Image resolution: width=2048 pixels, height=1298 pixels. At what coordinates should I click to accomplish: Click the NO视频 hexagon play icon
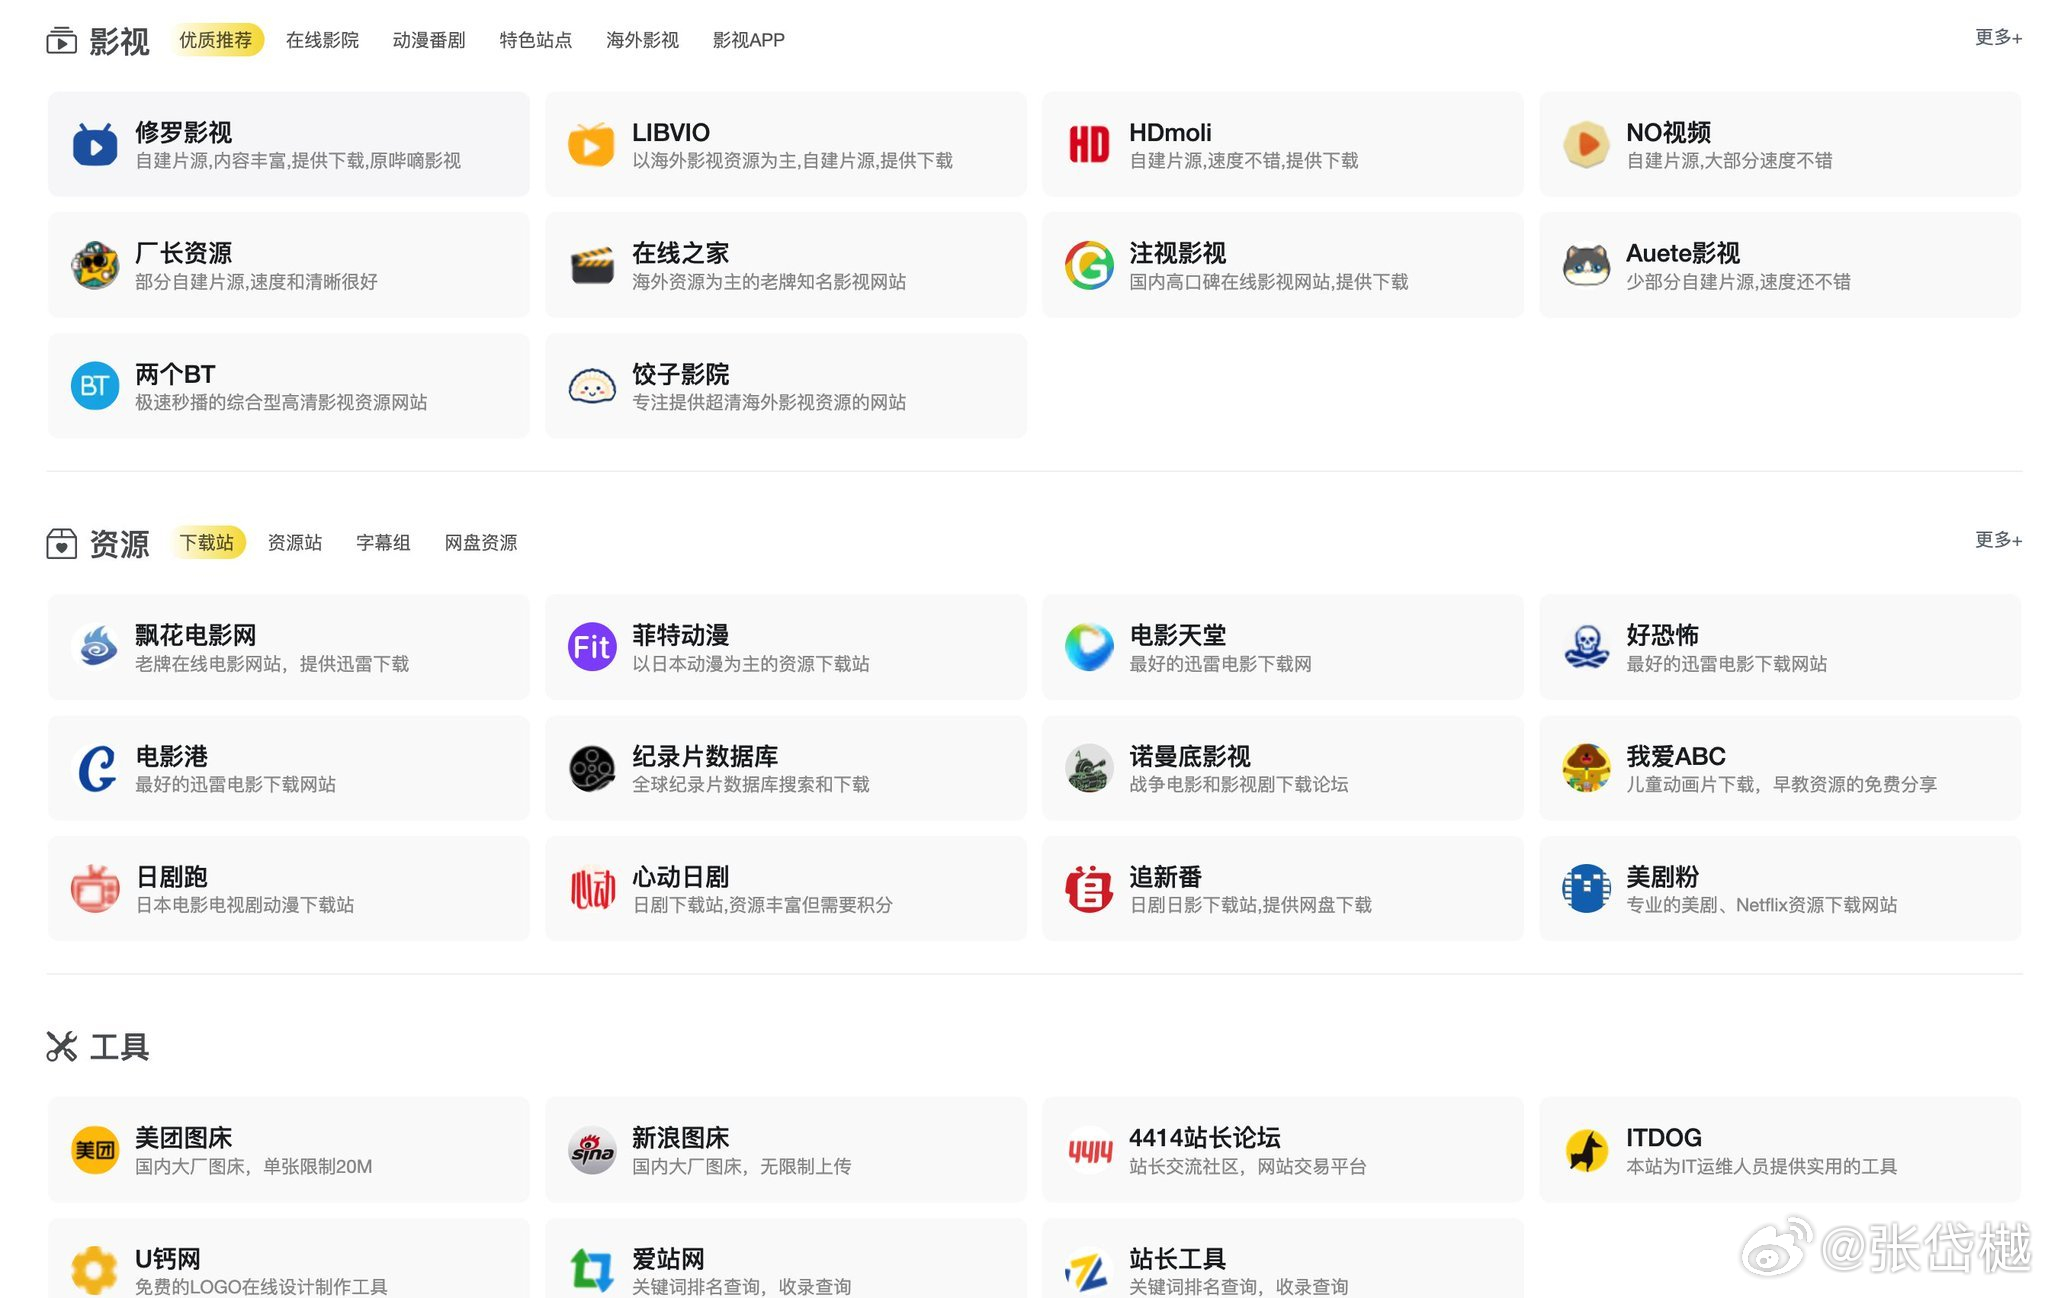click(x=1586, y=145)
